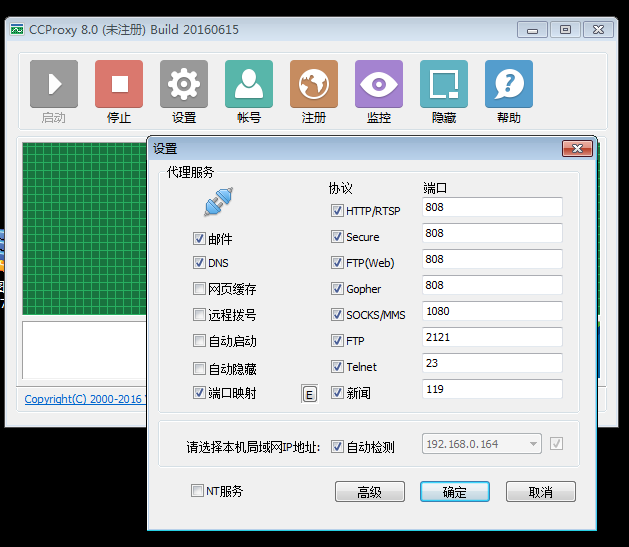The width and height of the screenshot is (629, 547).
Task: Click the 请选择本机局域网IP地址 label
Action: point(253,447)
